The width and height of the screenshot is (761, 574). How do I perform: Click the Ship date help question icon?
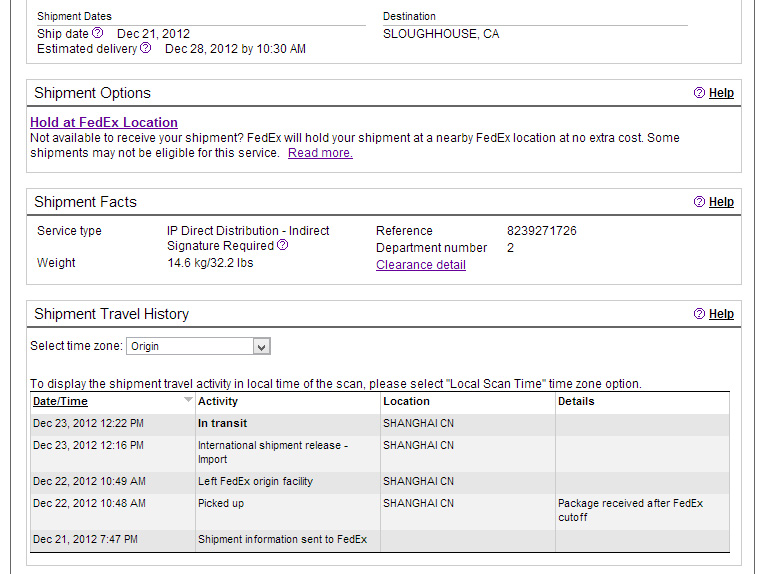(x=98, y=33)
